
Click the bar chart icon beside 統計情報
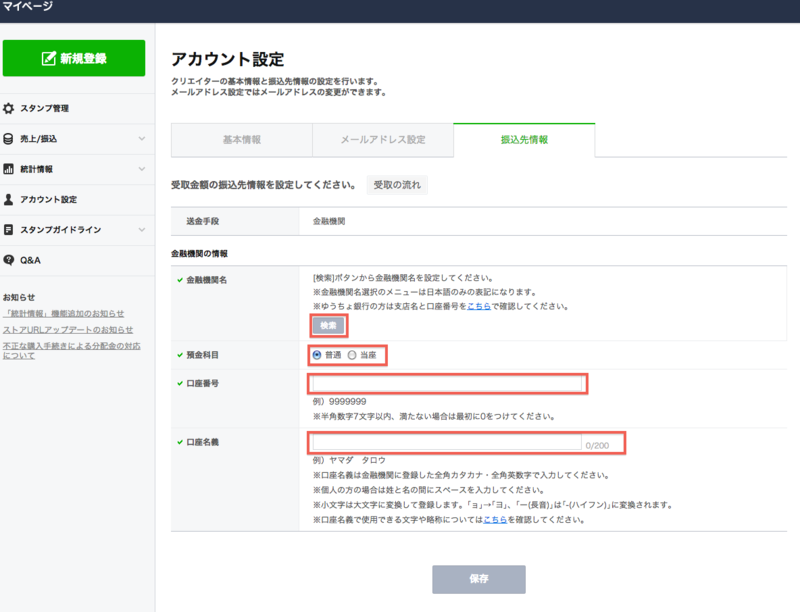[8, 169]
